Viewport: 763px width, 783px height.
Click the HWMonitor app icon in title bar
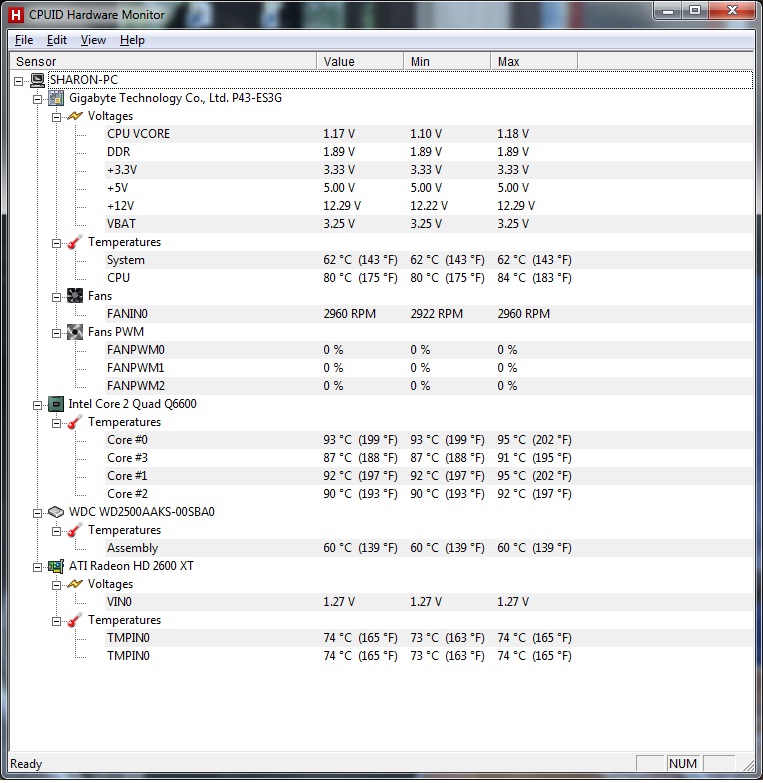click(15, 15)
